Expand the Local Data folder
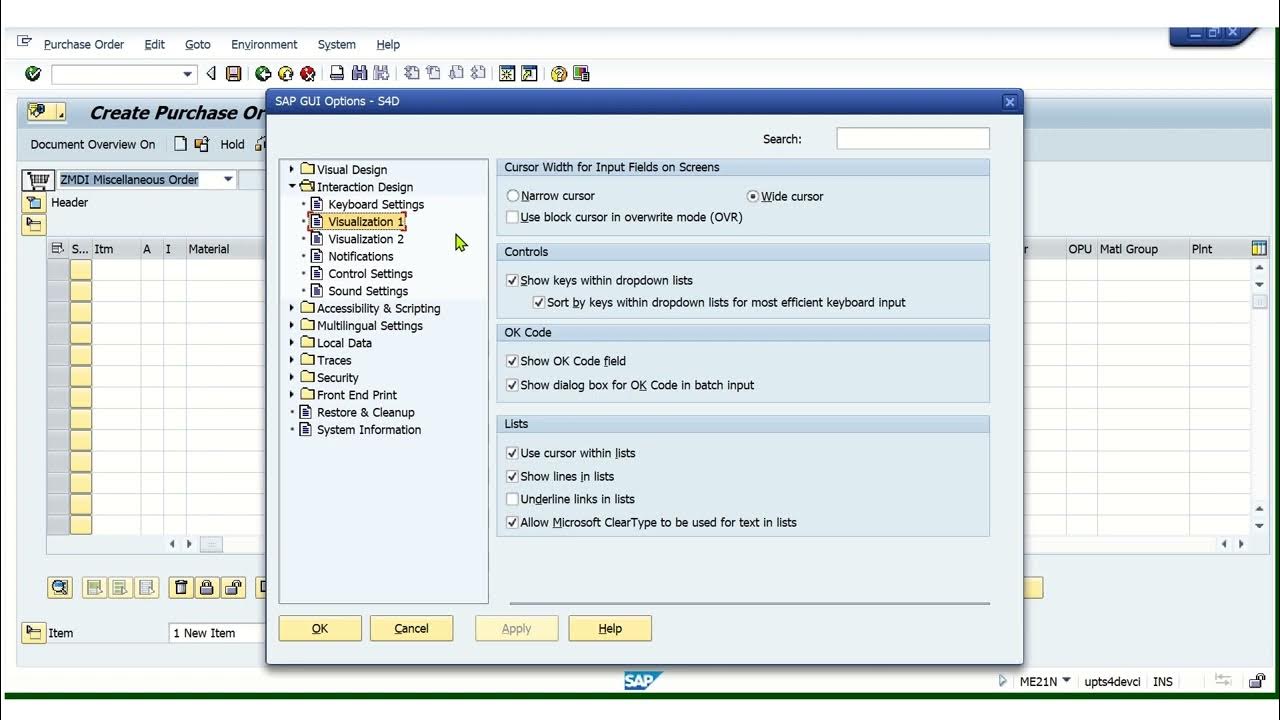Screen dimensions: 1280x720 point(292,343)
